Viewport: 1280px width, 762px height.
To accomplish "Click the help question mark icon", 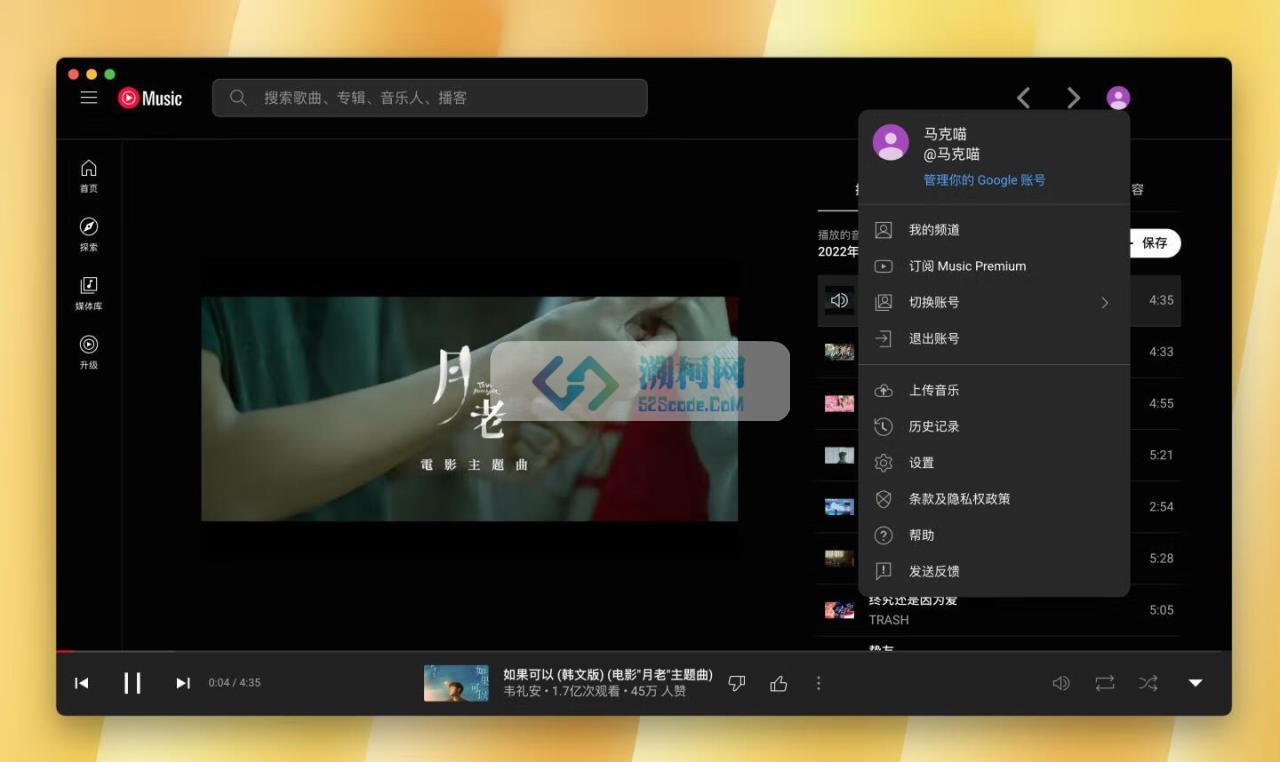I will point(883,535).
